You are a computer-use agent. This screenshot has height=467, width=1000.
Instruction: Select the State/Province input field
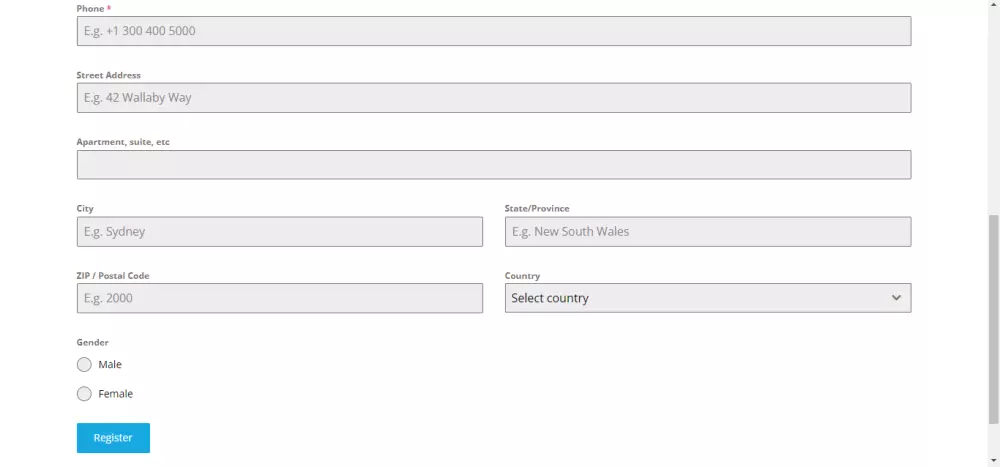707,232
